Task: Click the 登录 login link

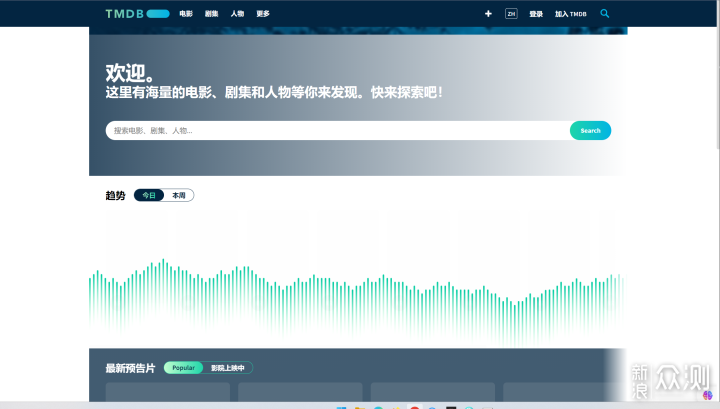Action: click(536, 14)
